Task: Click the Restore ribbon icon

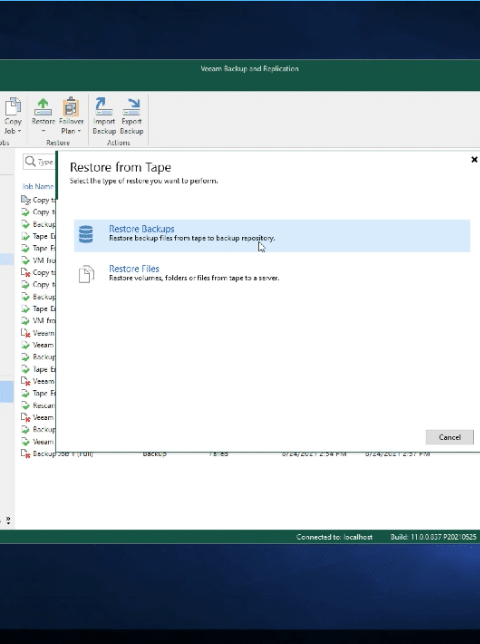Action: point(43,107)
